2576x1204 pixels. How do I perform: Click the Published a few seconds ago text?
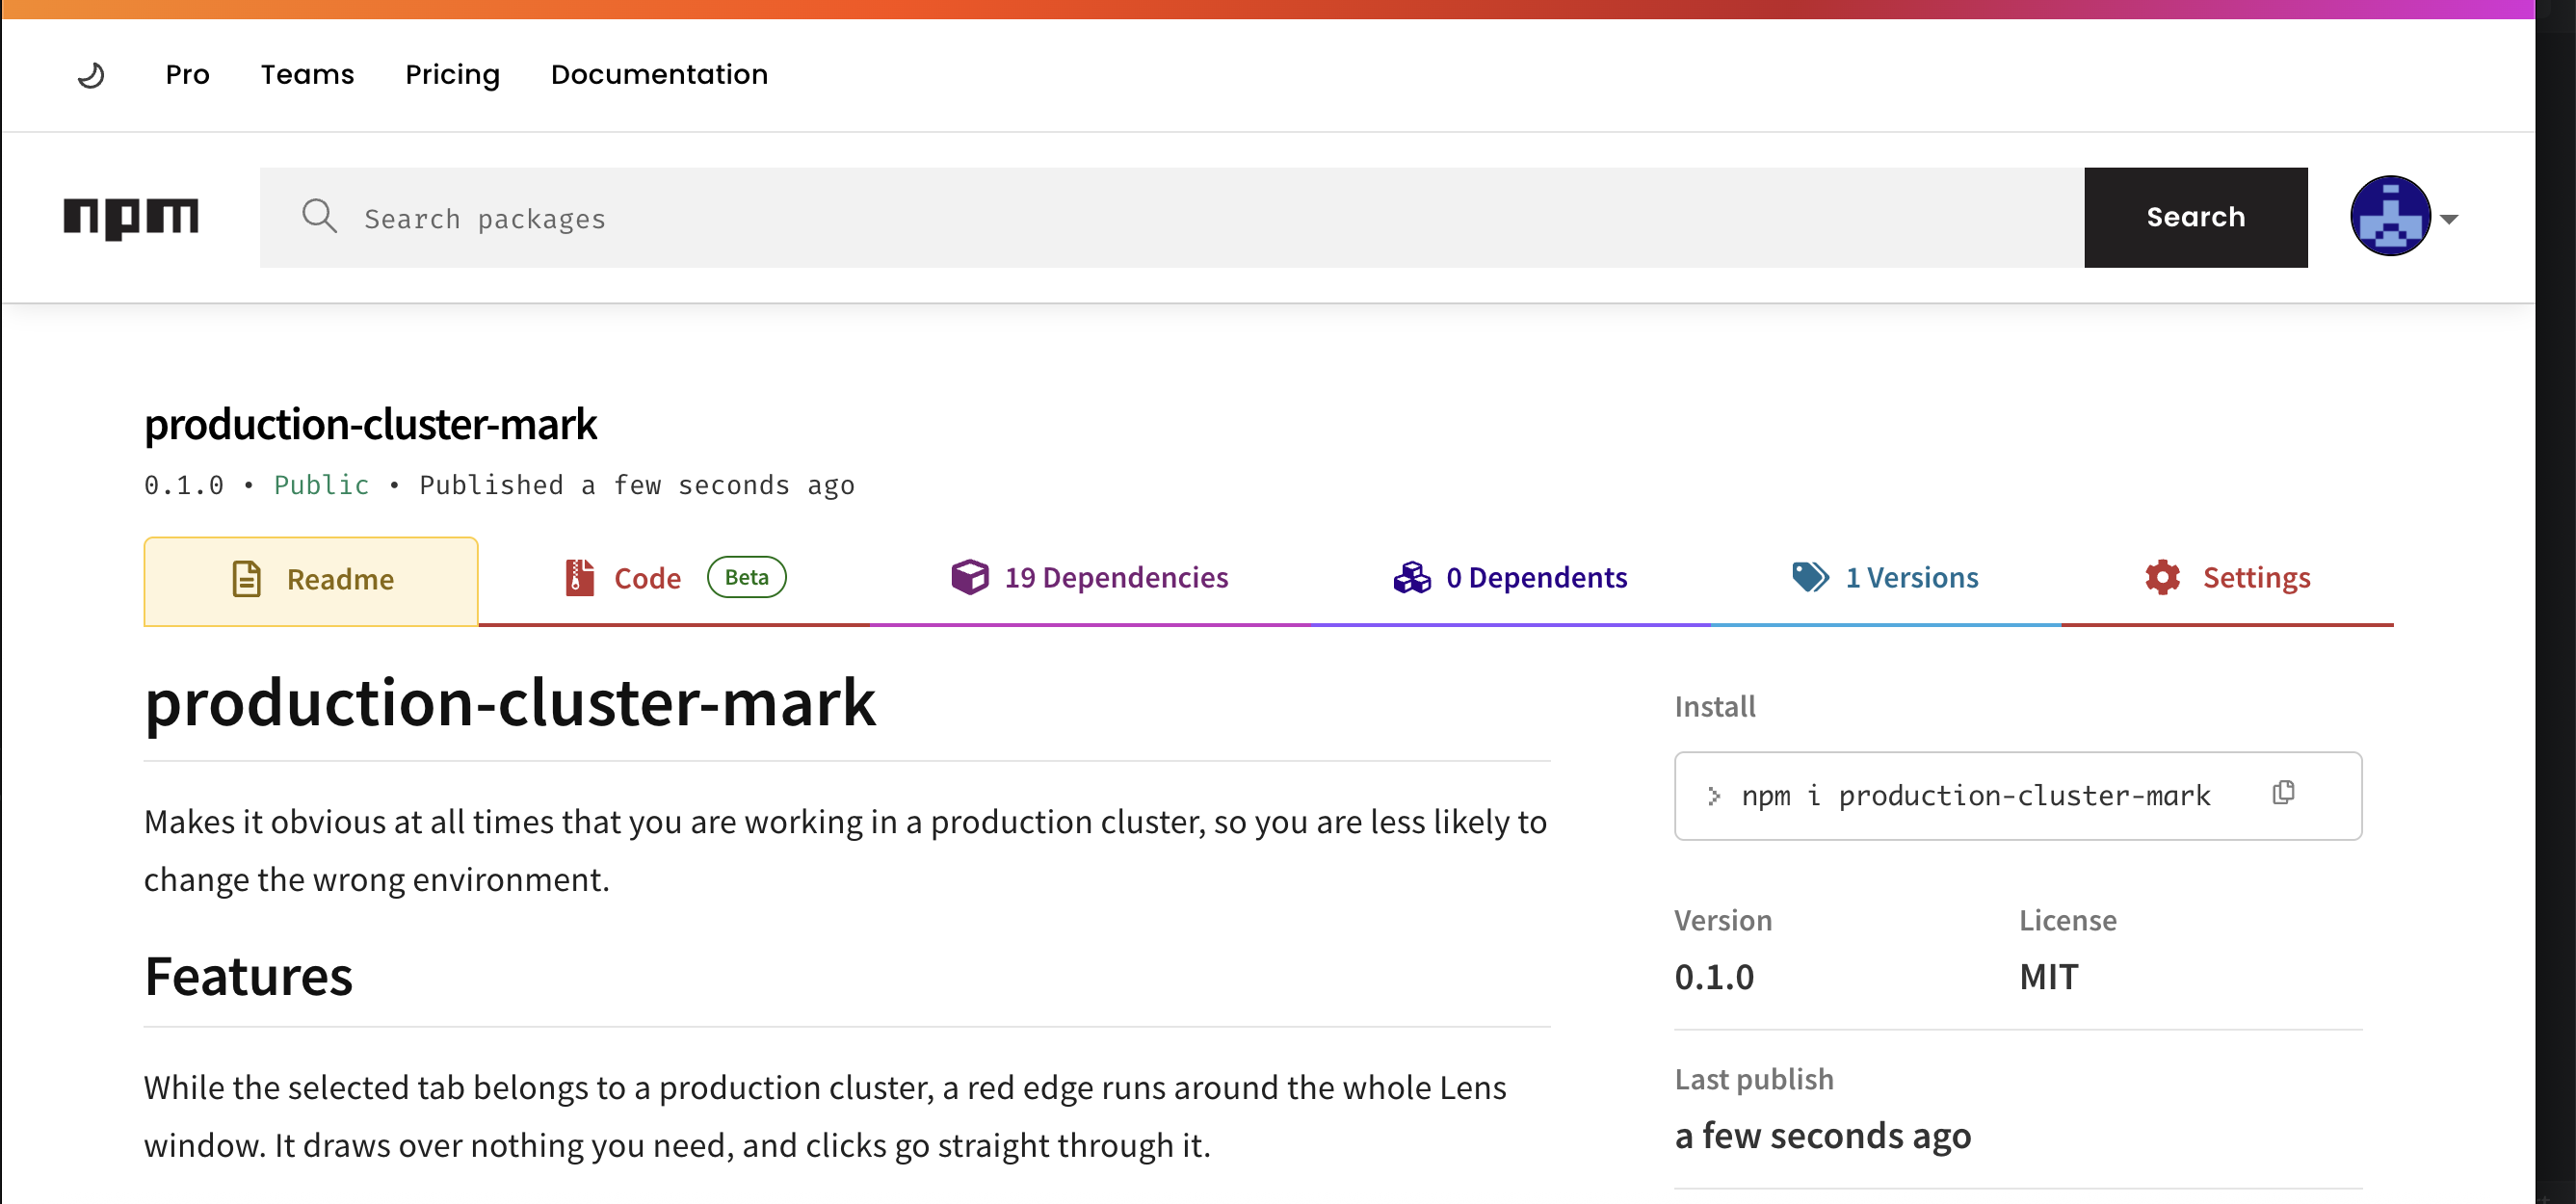(x=637, y=486)
